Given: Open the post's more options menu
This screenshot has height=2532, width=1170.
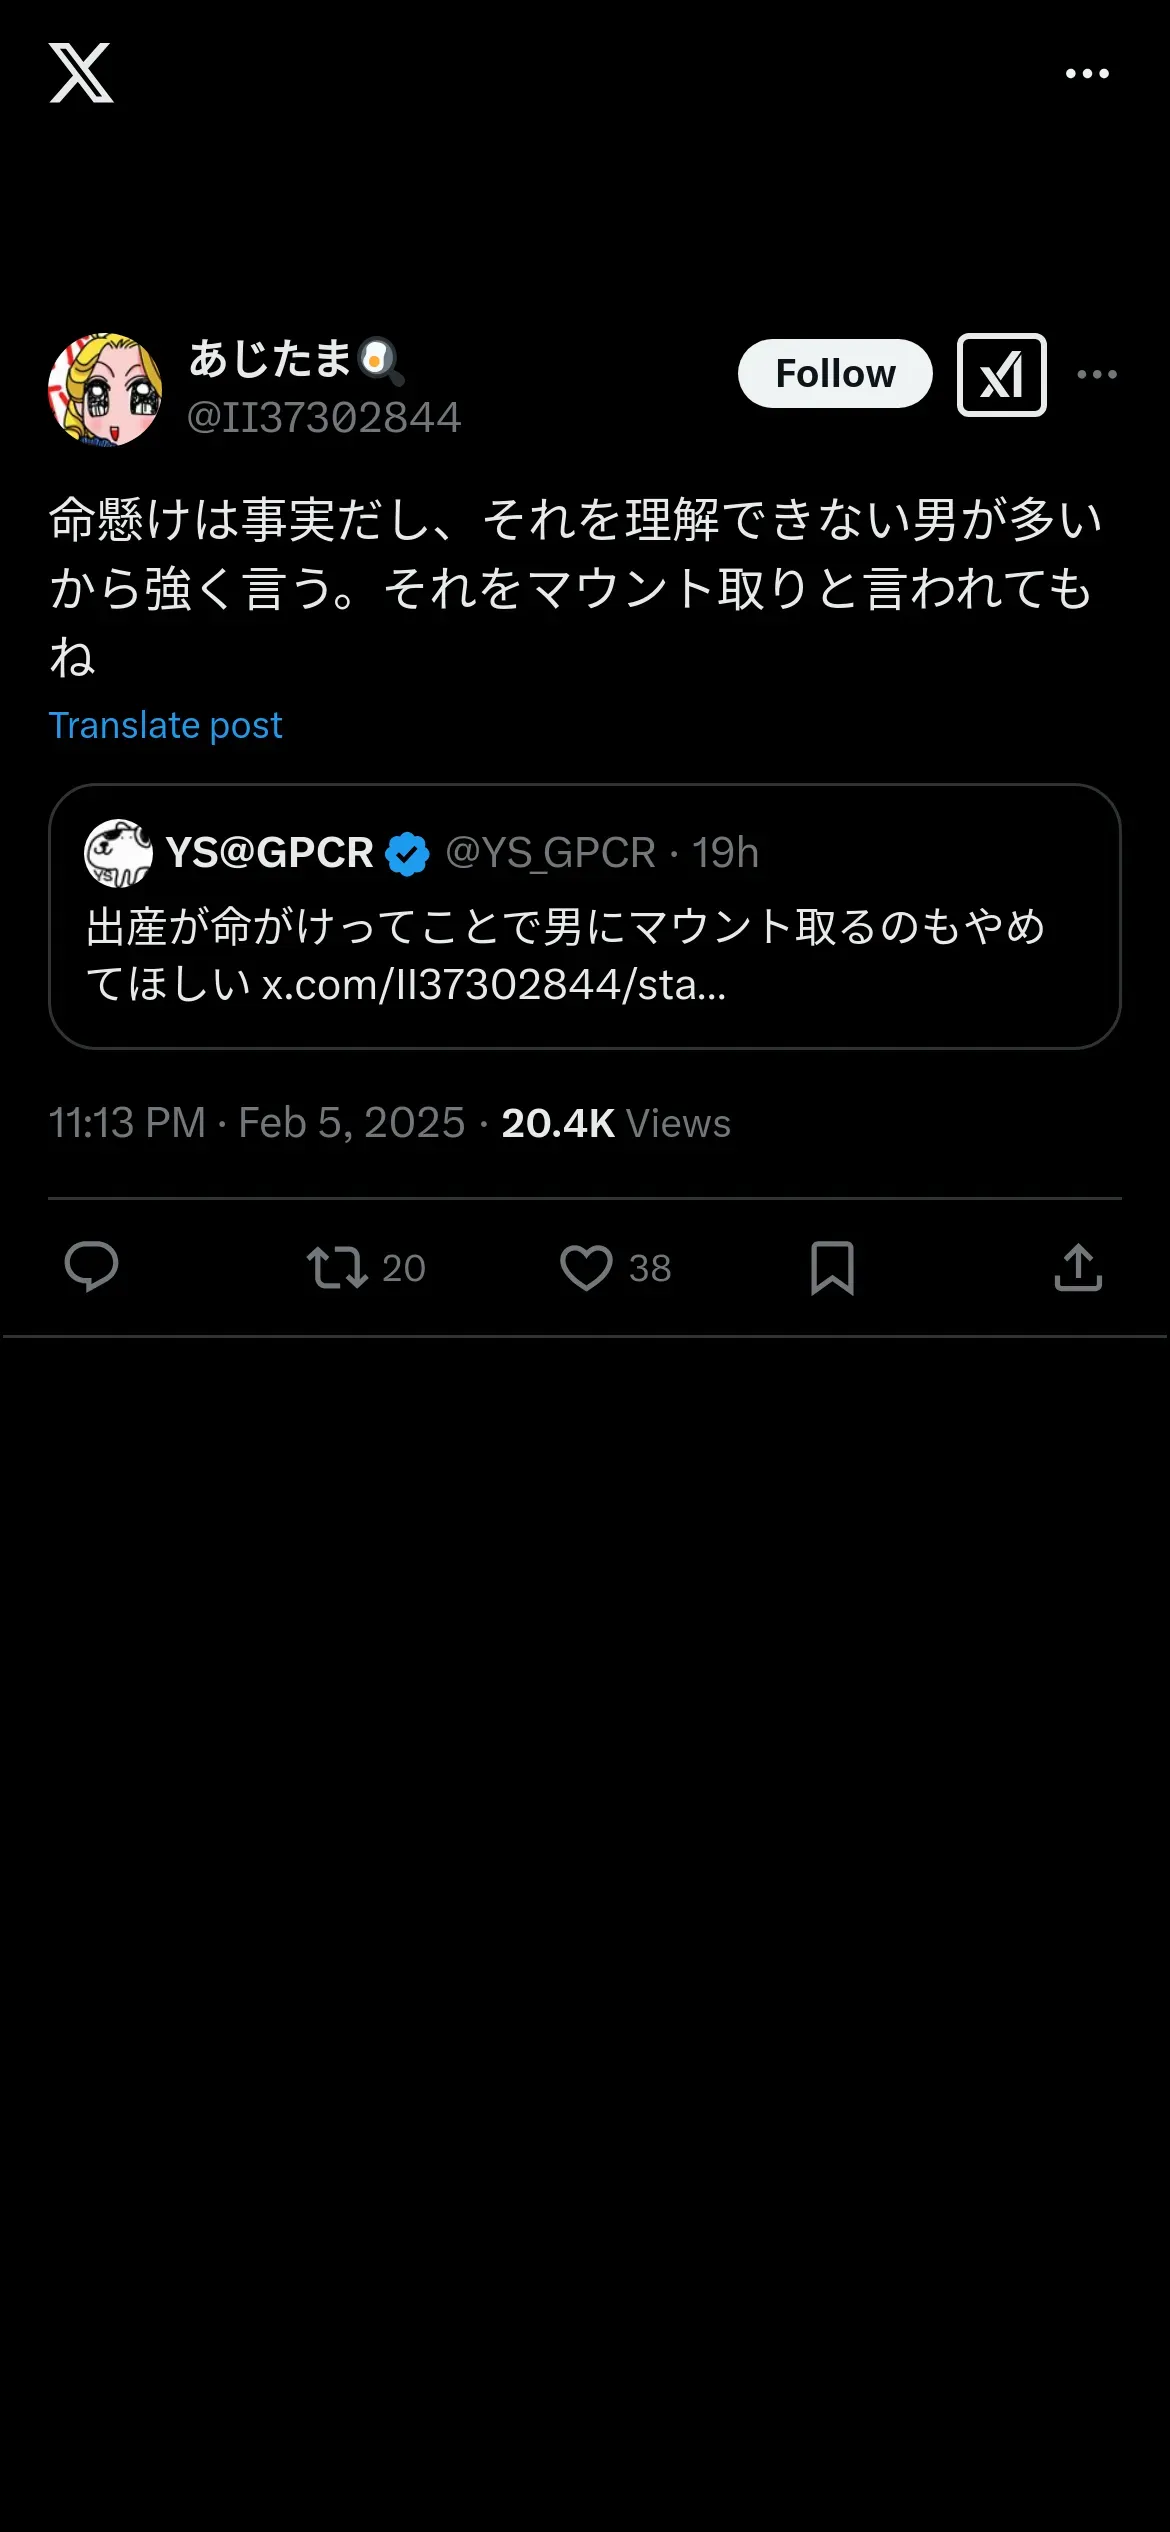Looking at the screenshot, I should [1097, 375].
